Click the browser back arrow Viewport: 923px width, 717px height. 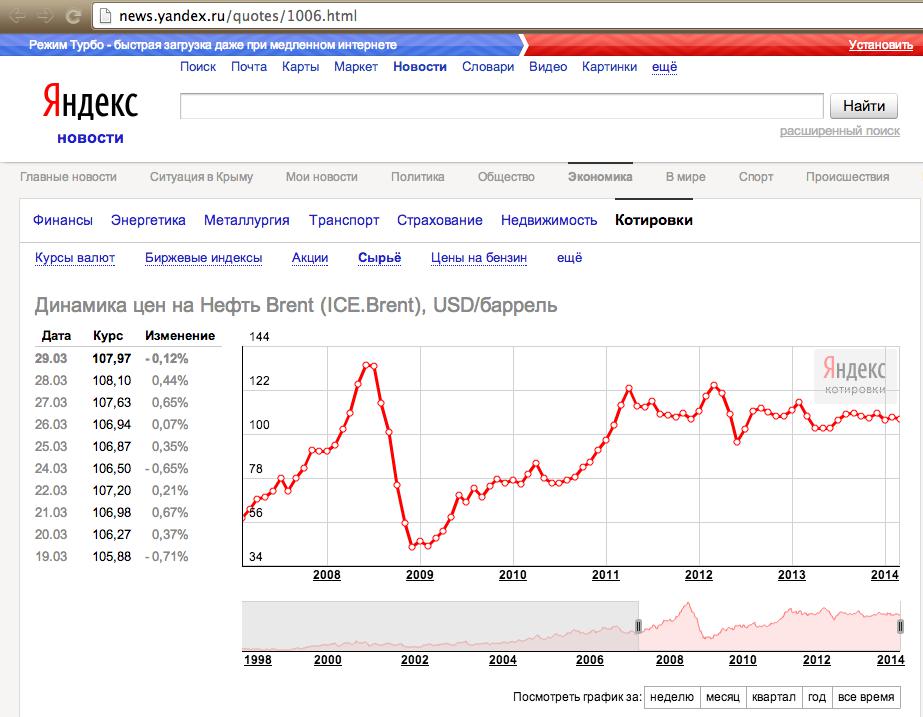18,15
